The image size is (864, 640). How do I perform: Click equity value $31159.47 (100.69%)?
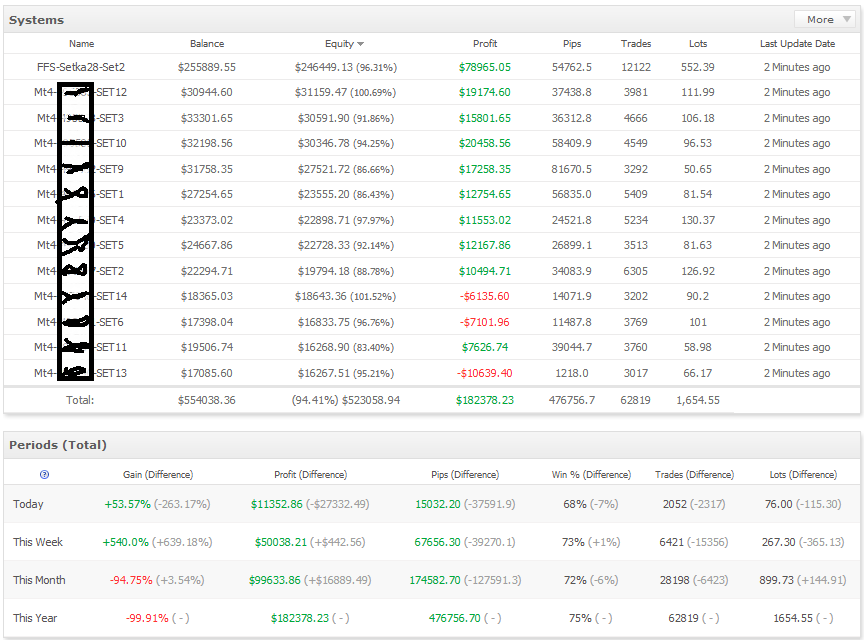pyautogui.click(x=345, y=92)
